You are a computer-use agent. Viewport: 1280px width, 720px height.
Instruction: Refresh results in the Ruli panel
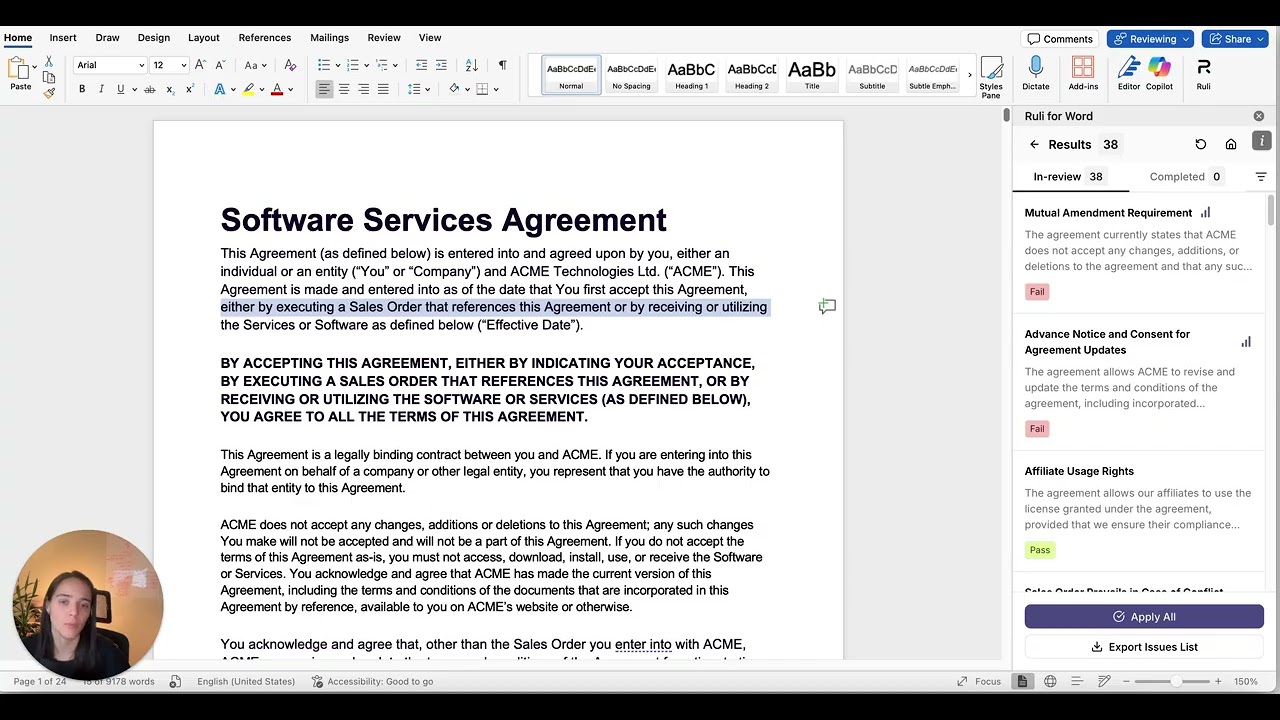[1201, 144]
